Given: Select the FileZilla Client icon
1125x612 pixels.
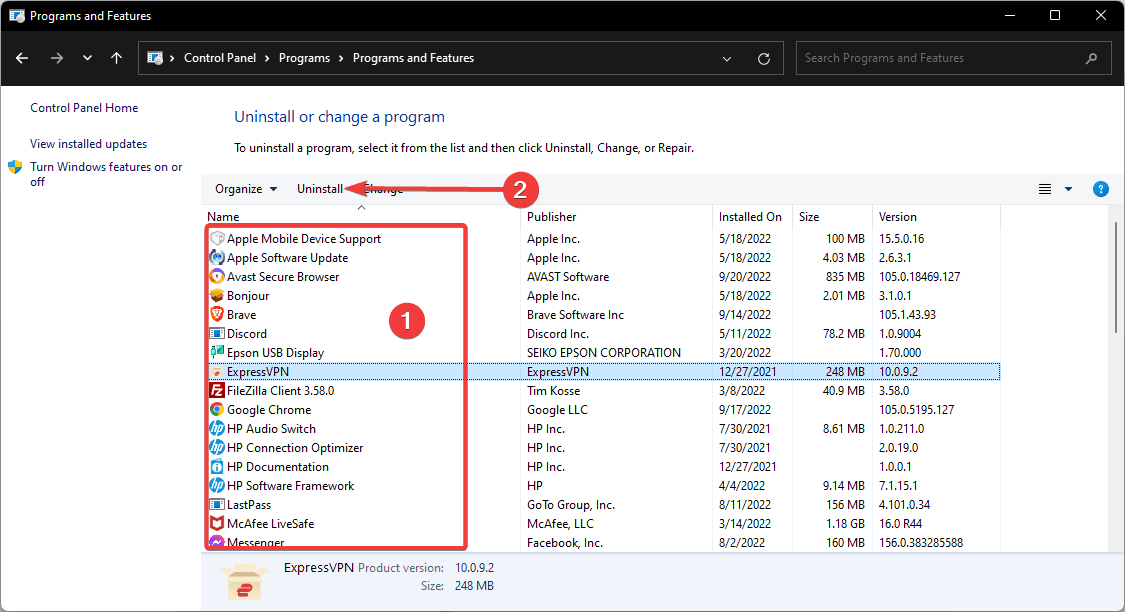Looking at the screenshot, I should coord(217,391).
